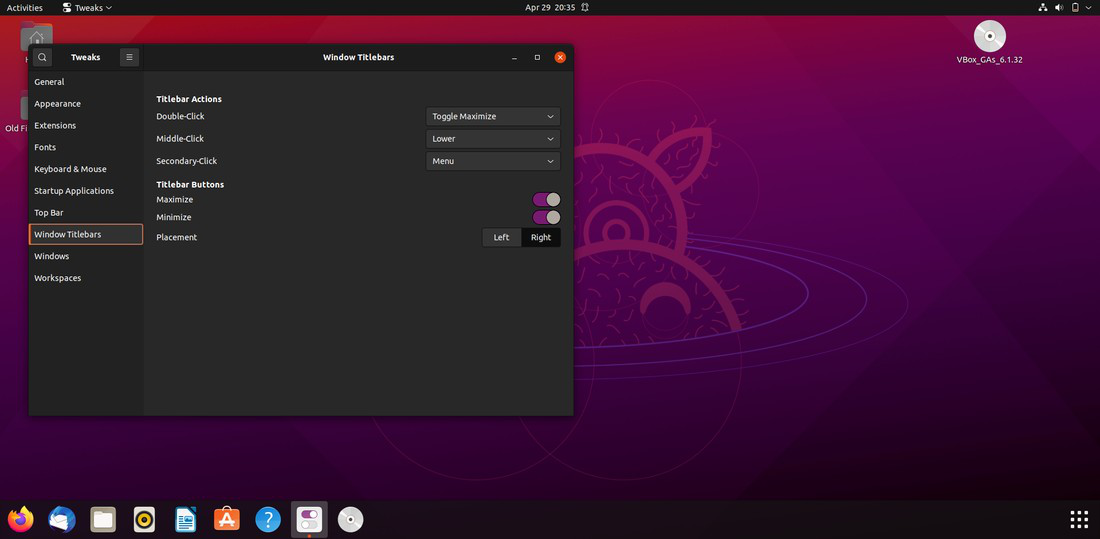Open the Help icon in dock
1100x539 pixels.
[x=267, y=519]
